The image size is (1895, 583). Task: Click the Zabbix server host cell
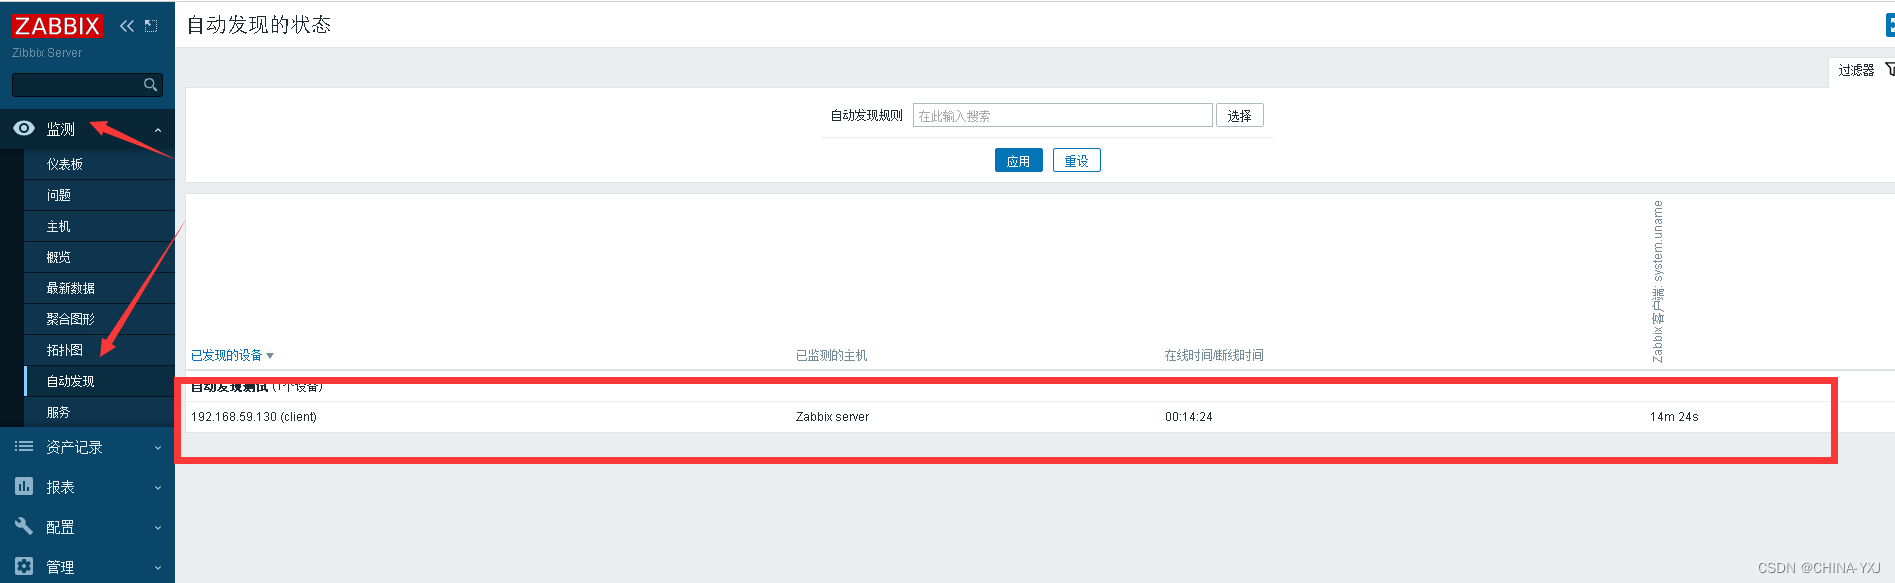832,417
